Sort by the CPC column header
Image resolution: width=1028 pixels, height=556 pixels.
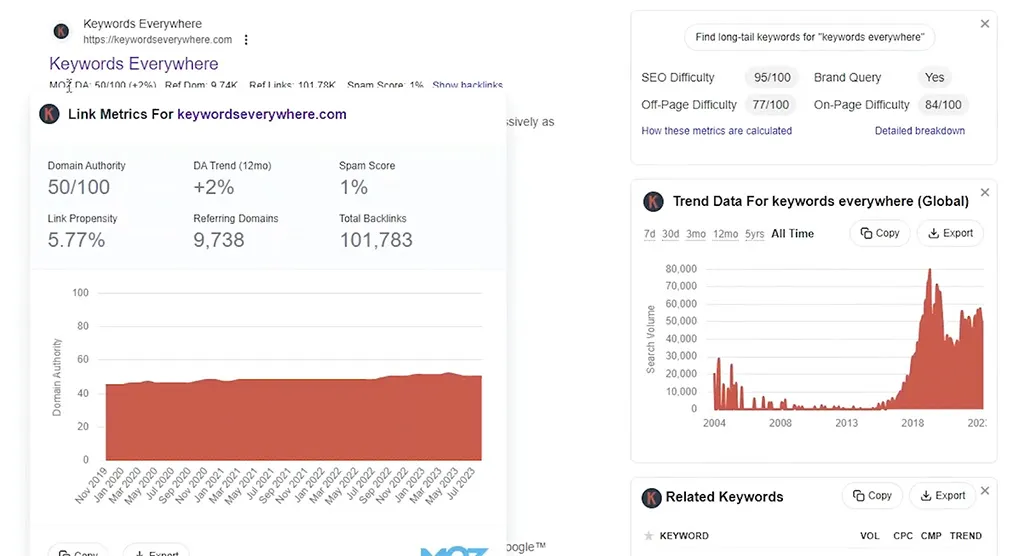click(x=903, y=536)
